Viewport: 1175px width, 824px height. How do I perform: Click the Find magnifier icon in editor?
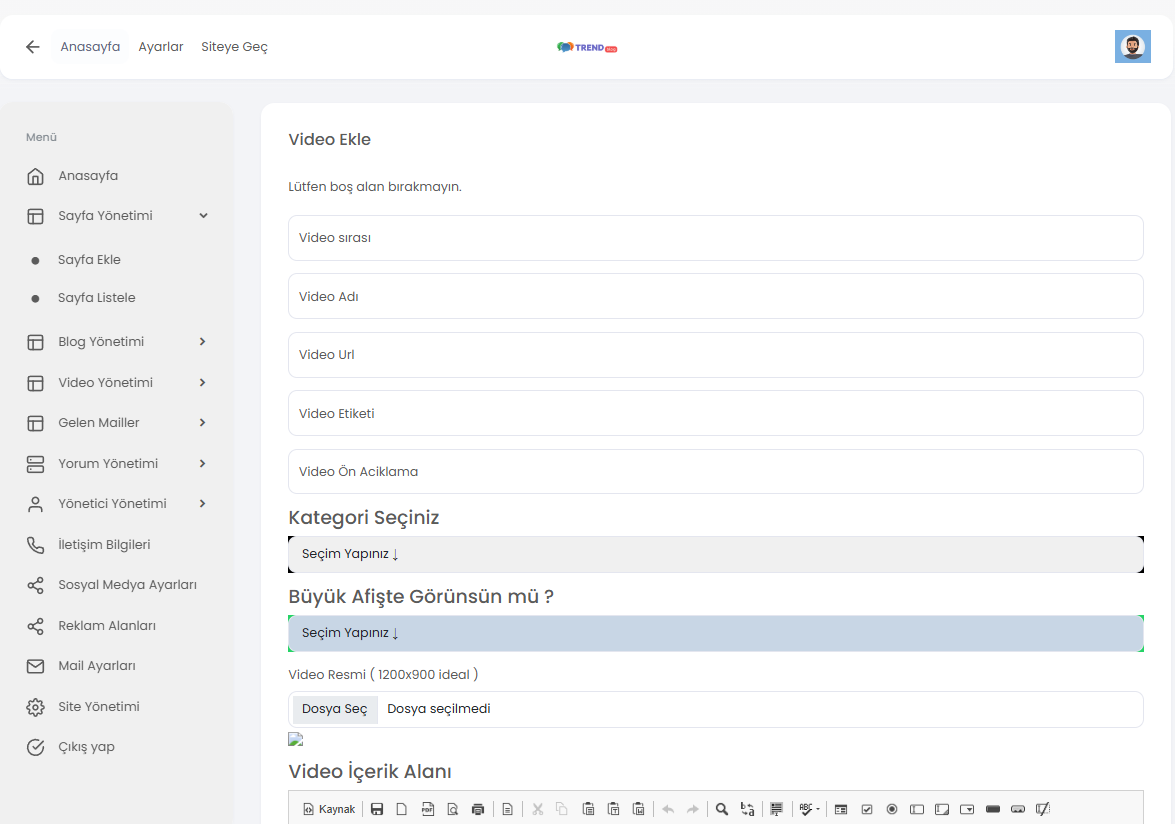pyautogui.click(x=722, y=809)
